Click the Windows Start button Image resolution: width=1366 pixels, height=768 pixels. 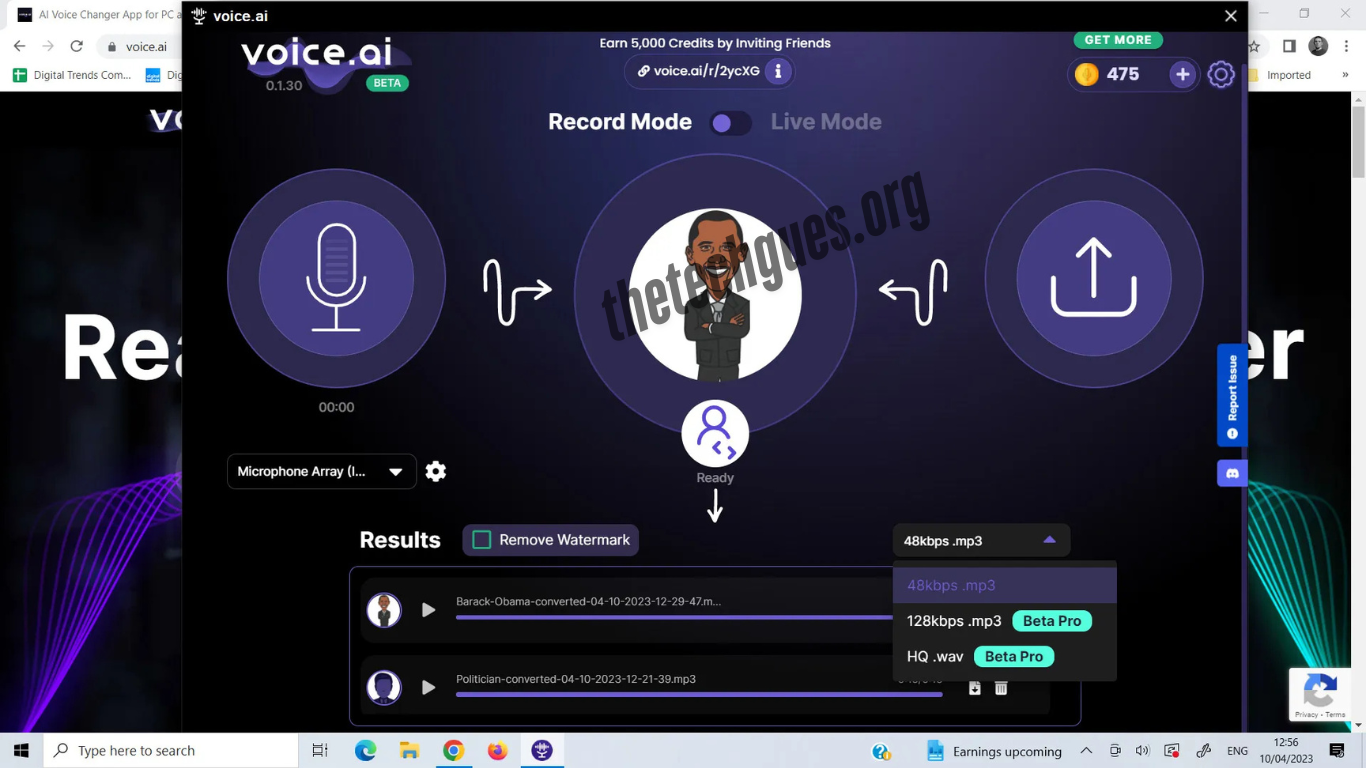pos(21,751)
